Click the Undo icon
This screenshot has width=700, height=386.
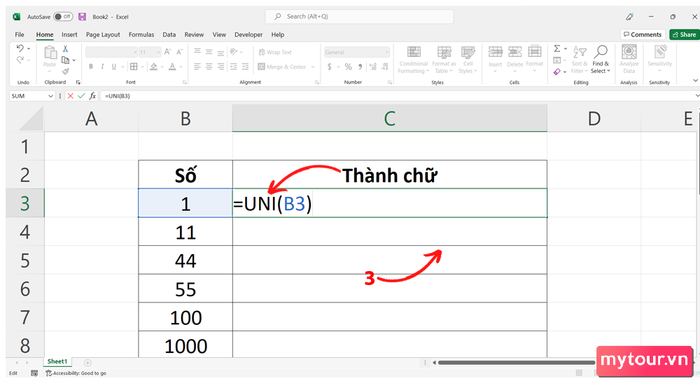tap(20, 48)
